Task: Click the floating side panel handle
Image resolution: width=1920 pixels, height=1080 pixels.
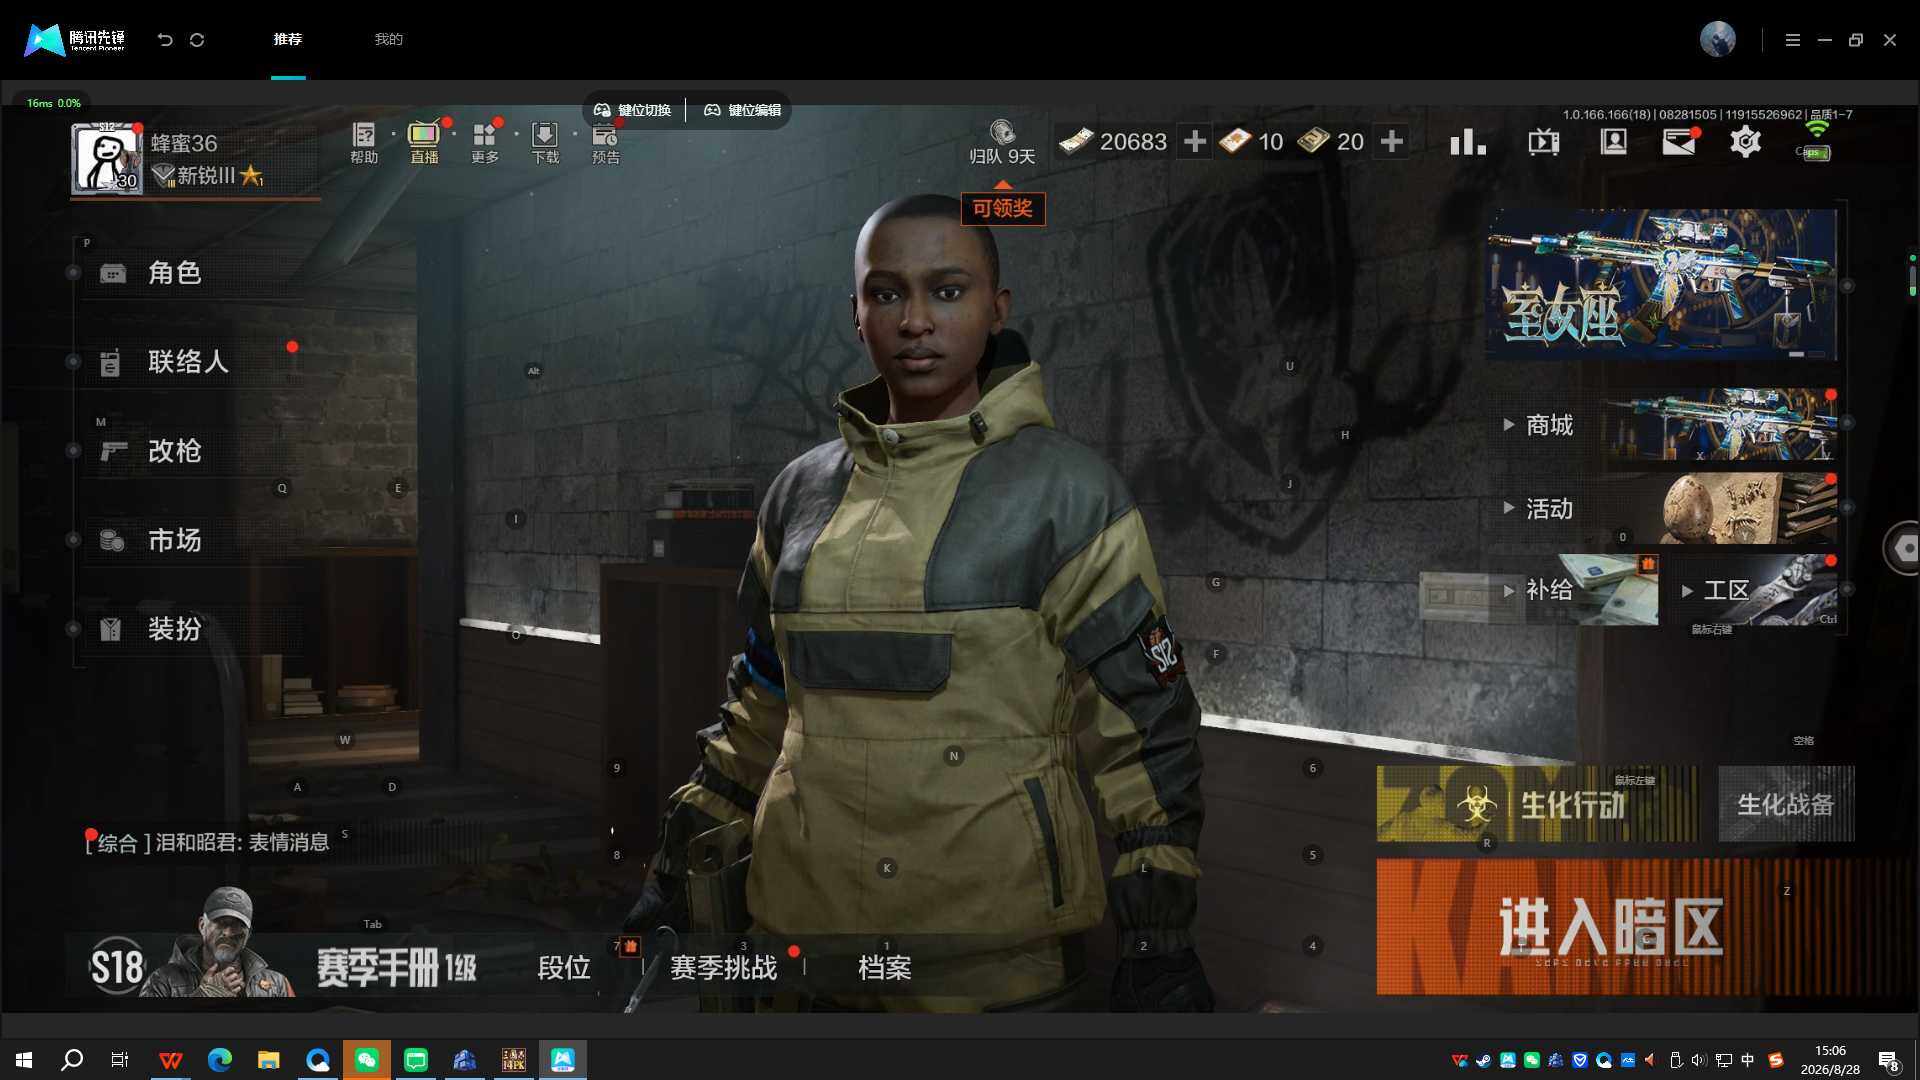Action: (1902, 547)
